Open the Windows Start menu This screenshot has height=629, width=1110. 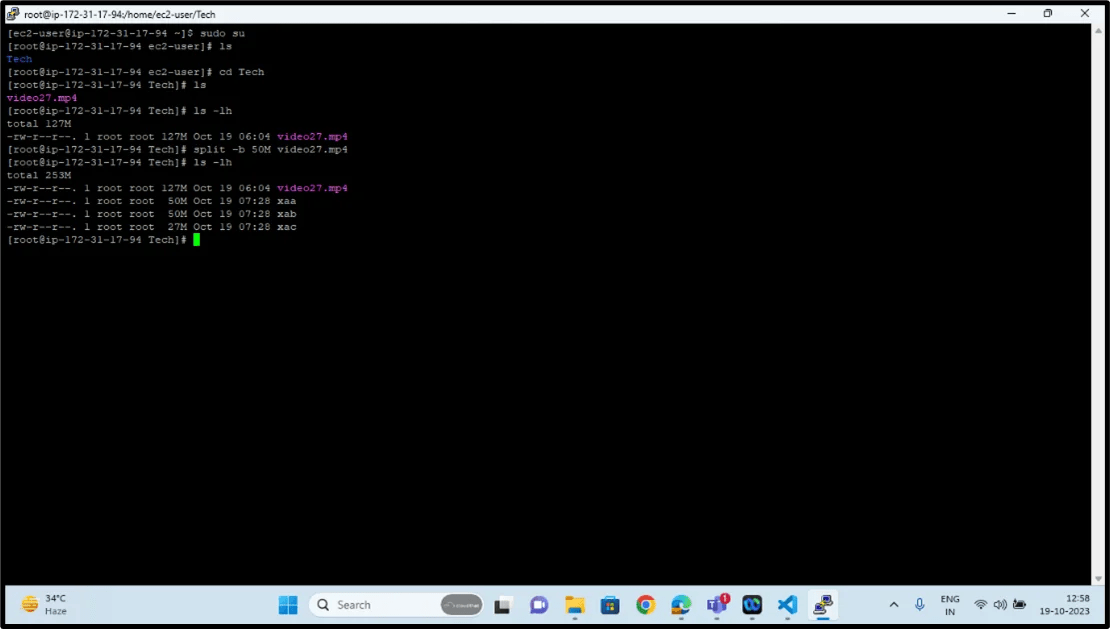(x=288, y=605)
